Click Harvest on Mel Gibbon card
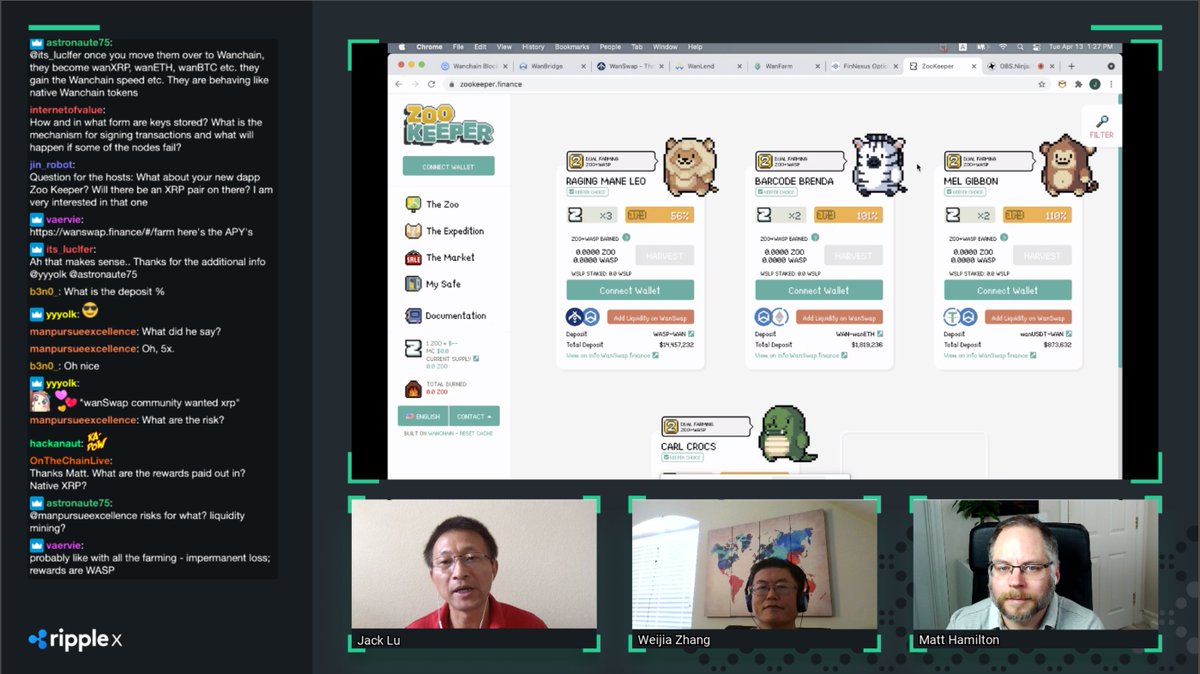Screen dimensions: 1200x674 point(1042,256)
